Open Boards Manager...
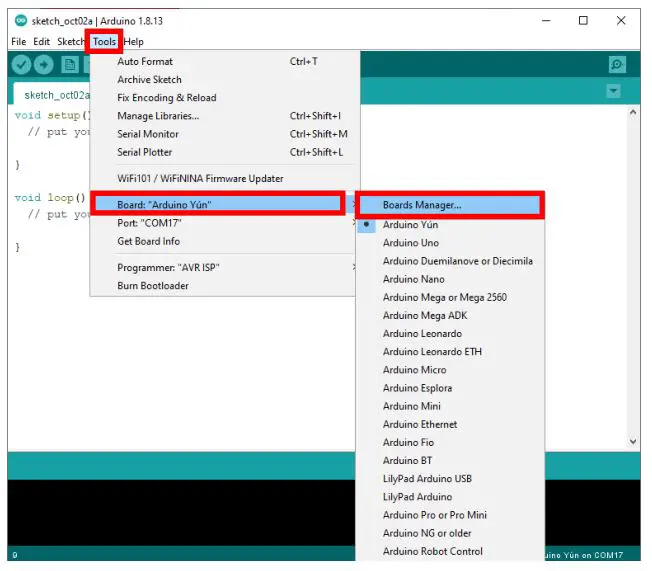The image size is (652, 571). (x=450, y=205)
